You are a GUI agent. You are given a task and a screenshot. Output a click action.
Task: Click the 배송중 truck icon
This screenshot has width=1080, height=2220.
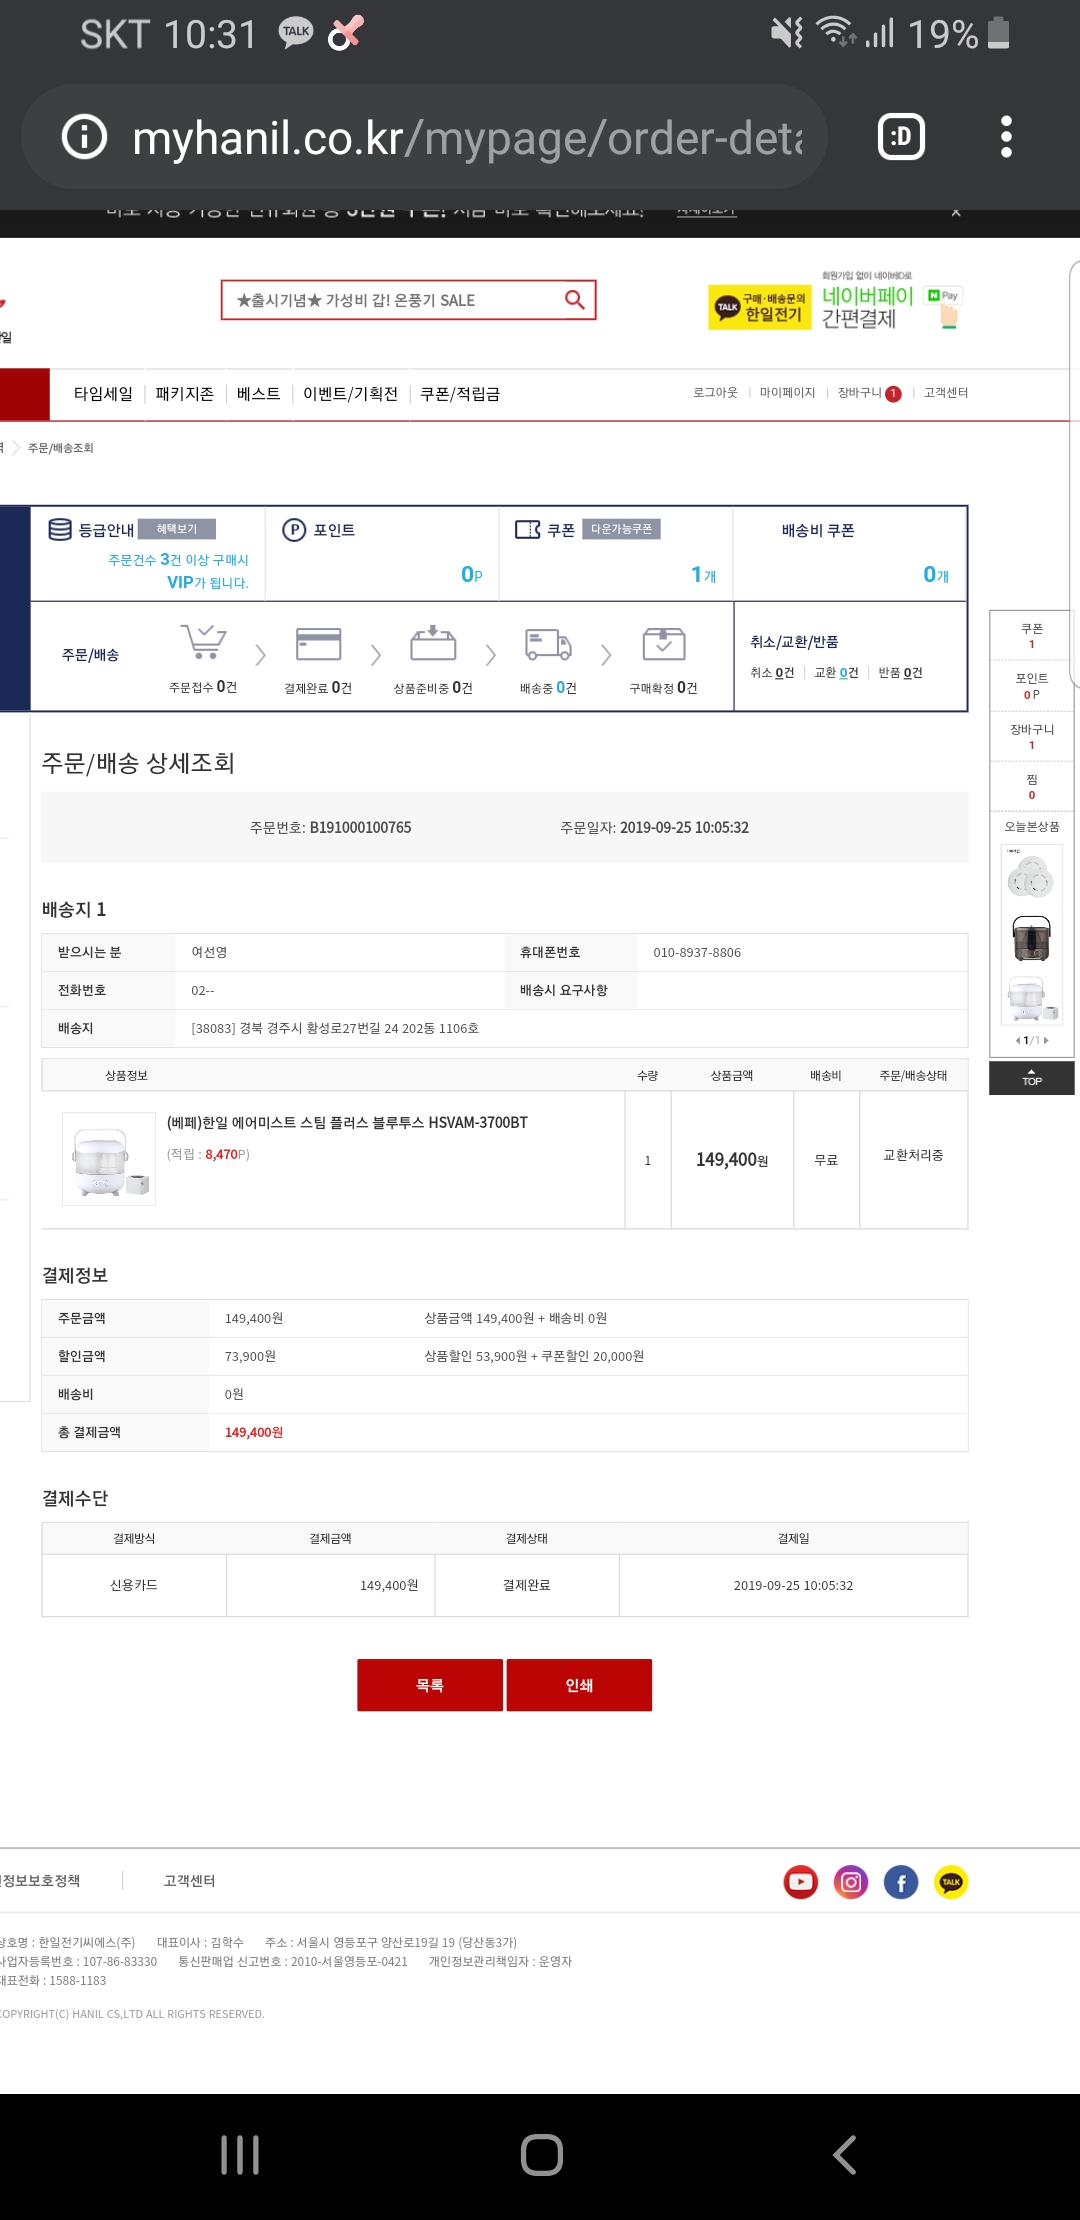[548, 644]
